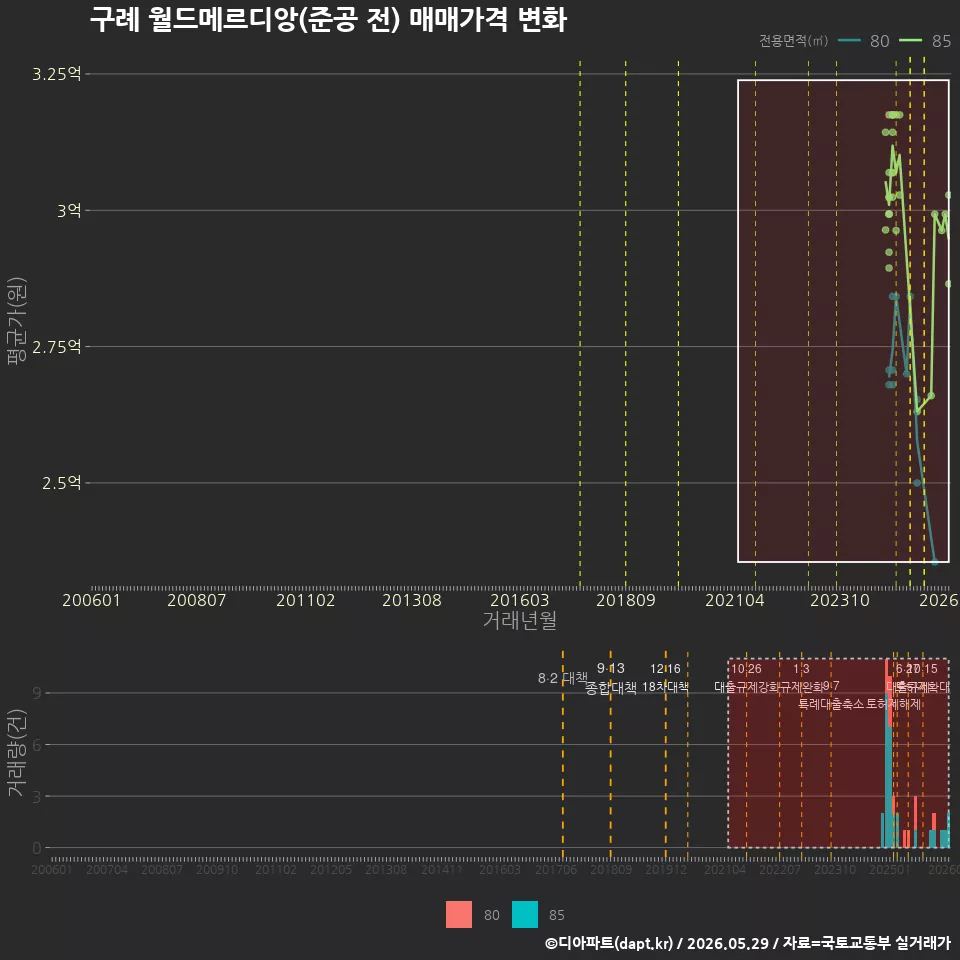Click 202104 on the price chart x-axis

735,600
